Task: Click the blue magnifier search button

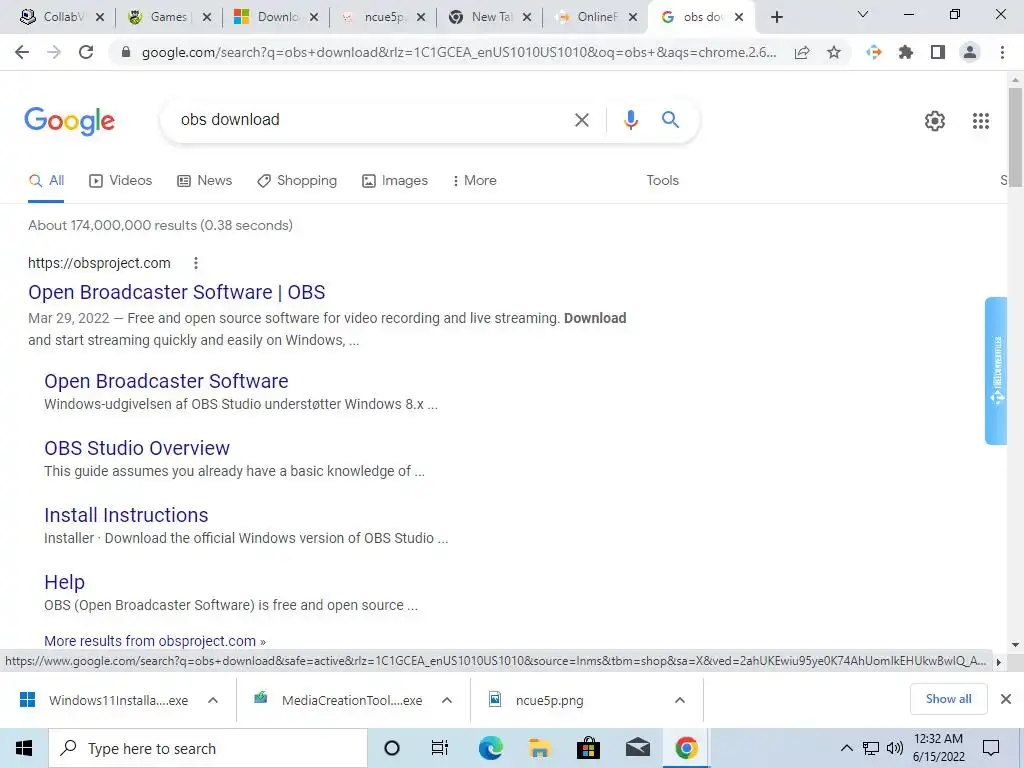Action: click(x=670, y=120)
